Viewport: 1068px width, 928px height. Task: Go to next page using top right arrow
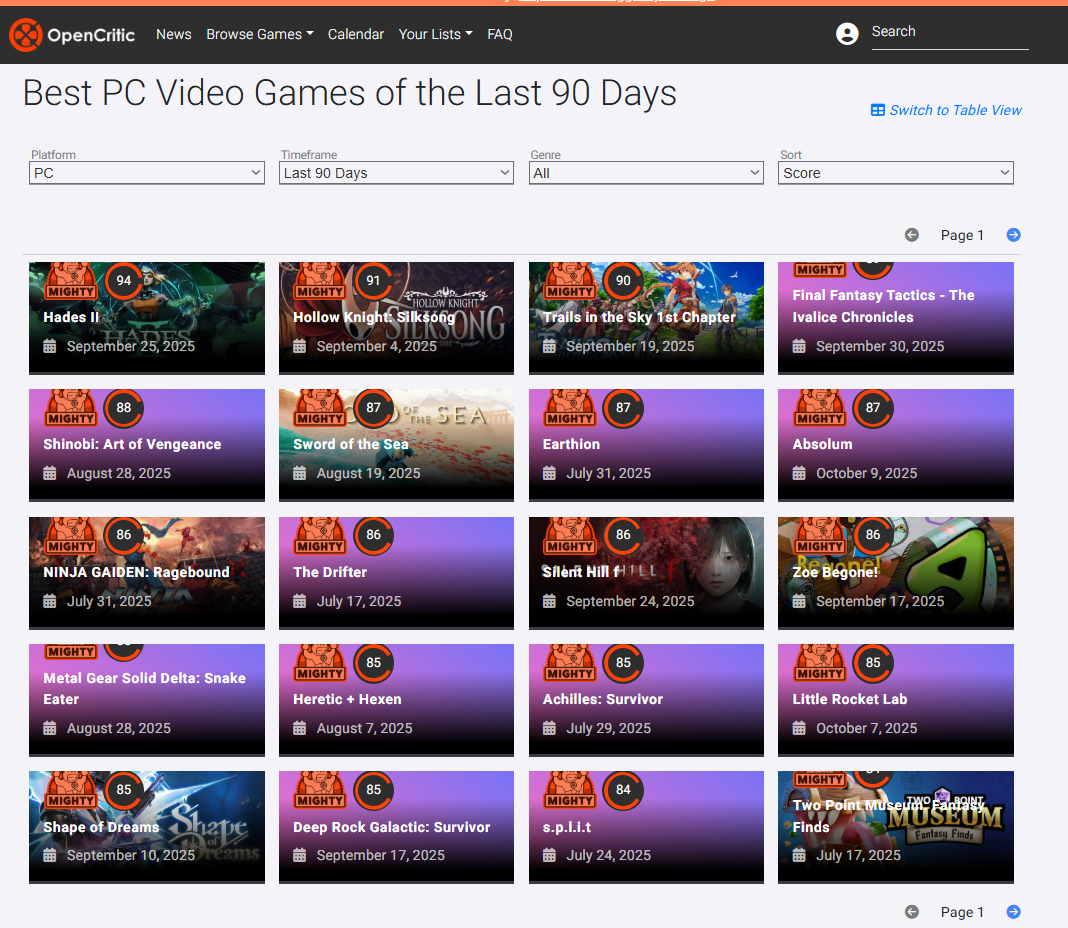[x=1014, y=235]
